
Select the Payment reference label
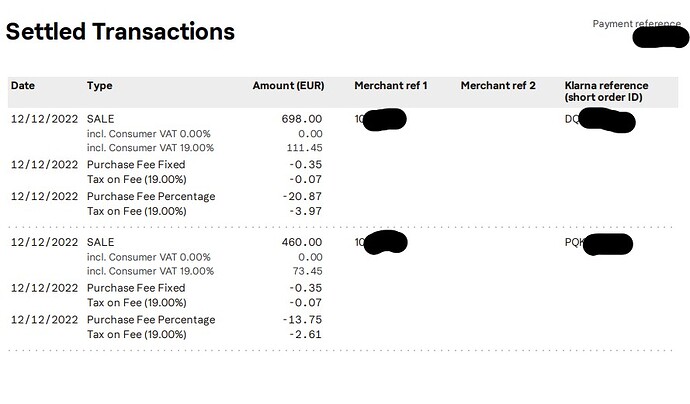[636, 23]
